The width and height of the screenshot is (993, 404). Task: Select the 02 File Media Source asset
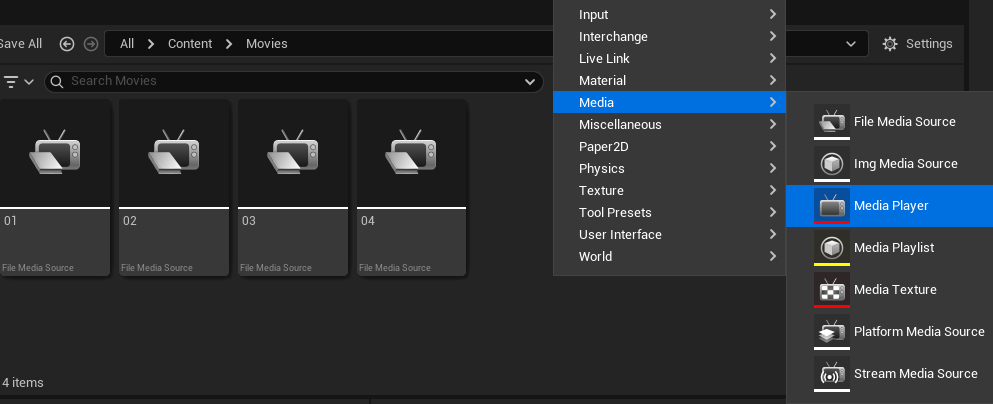(174, 187)
